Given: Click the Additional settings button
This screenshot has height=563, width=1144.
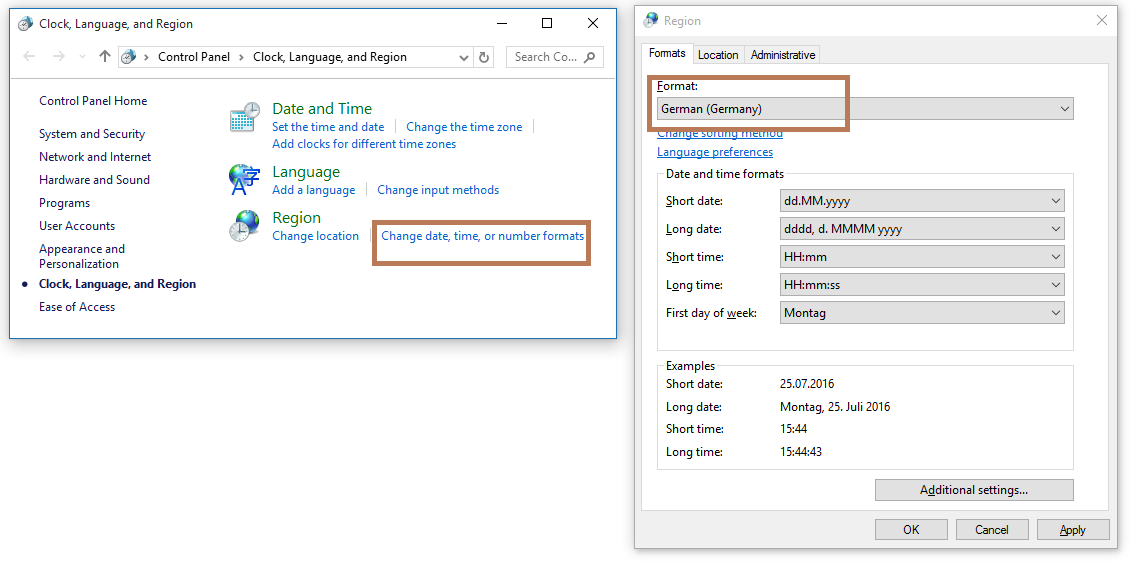Looking at the screenshot, I should (973, 490).
